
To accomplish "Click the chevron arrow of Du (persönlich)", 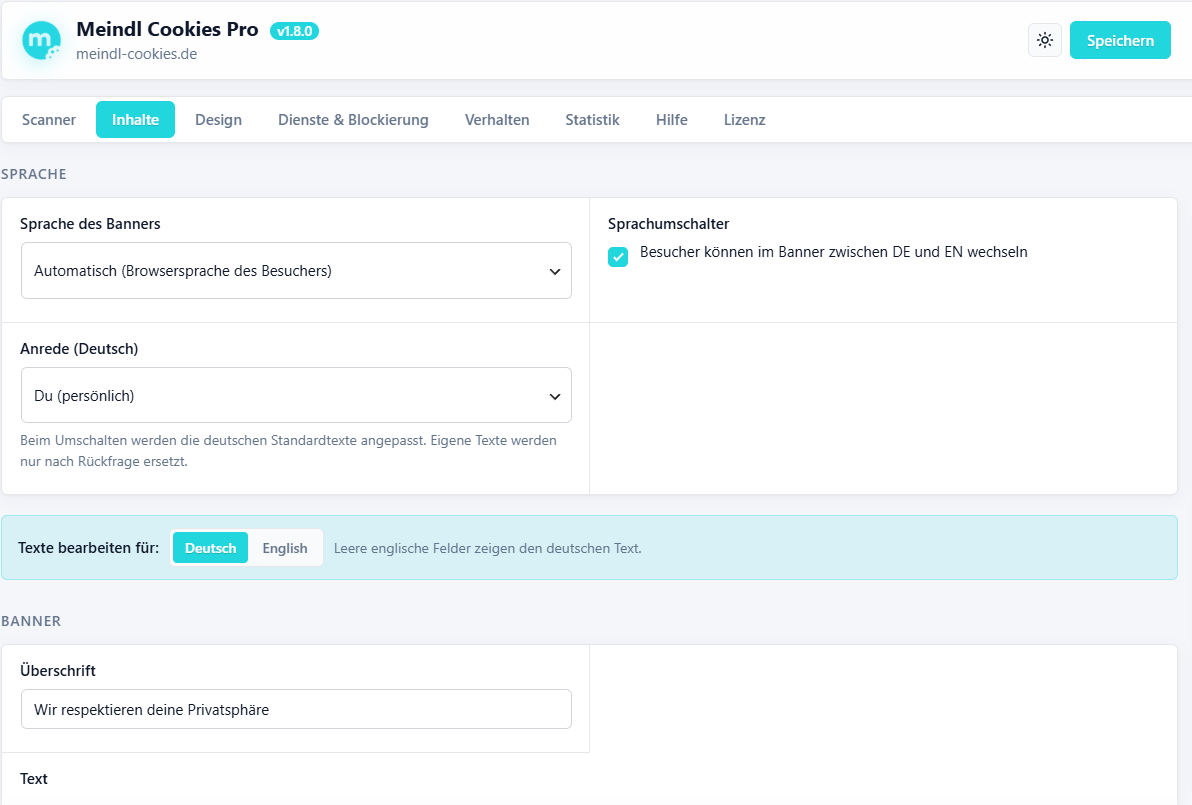I will [555, 396].
